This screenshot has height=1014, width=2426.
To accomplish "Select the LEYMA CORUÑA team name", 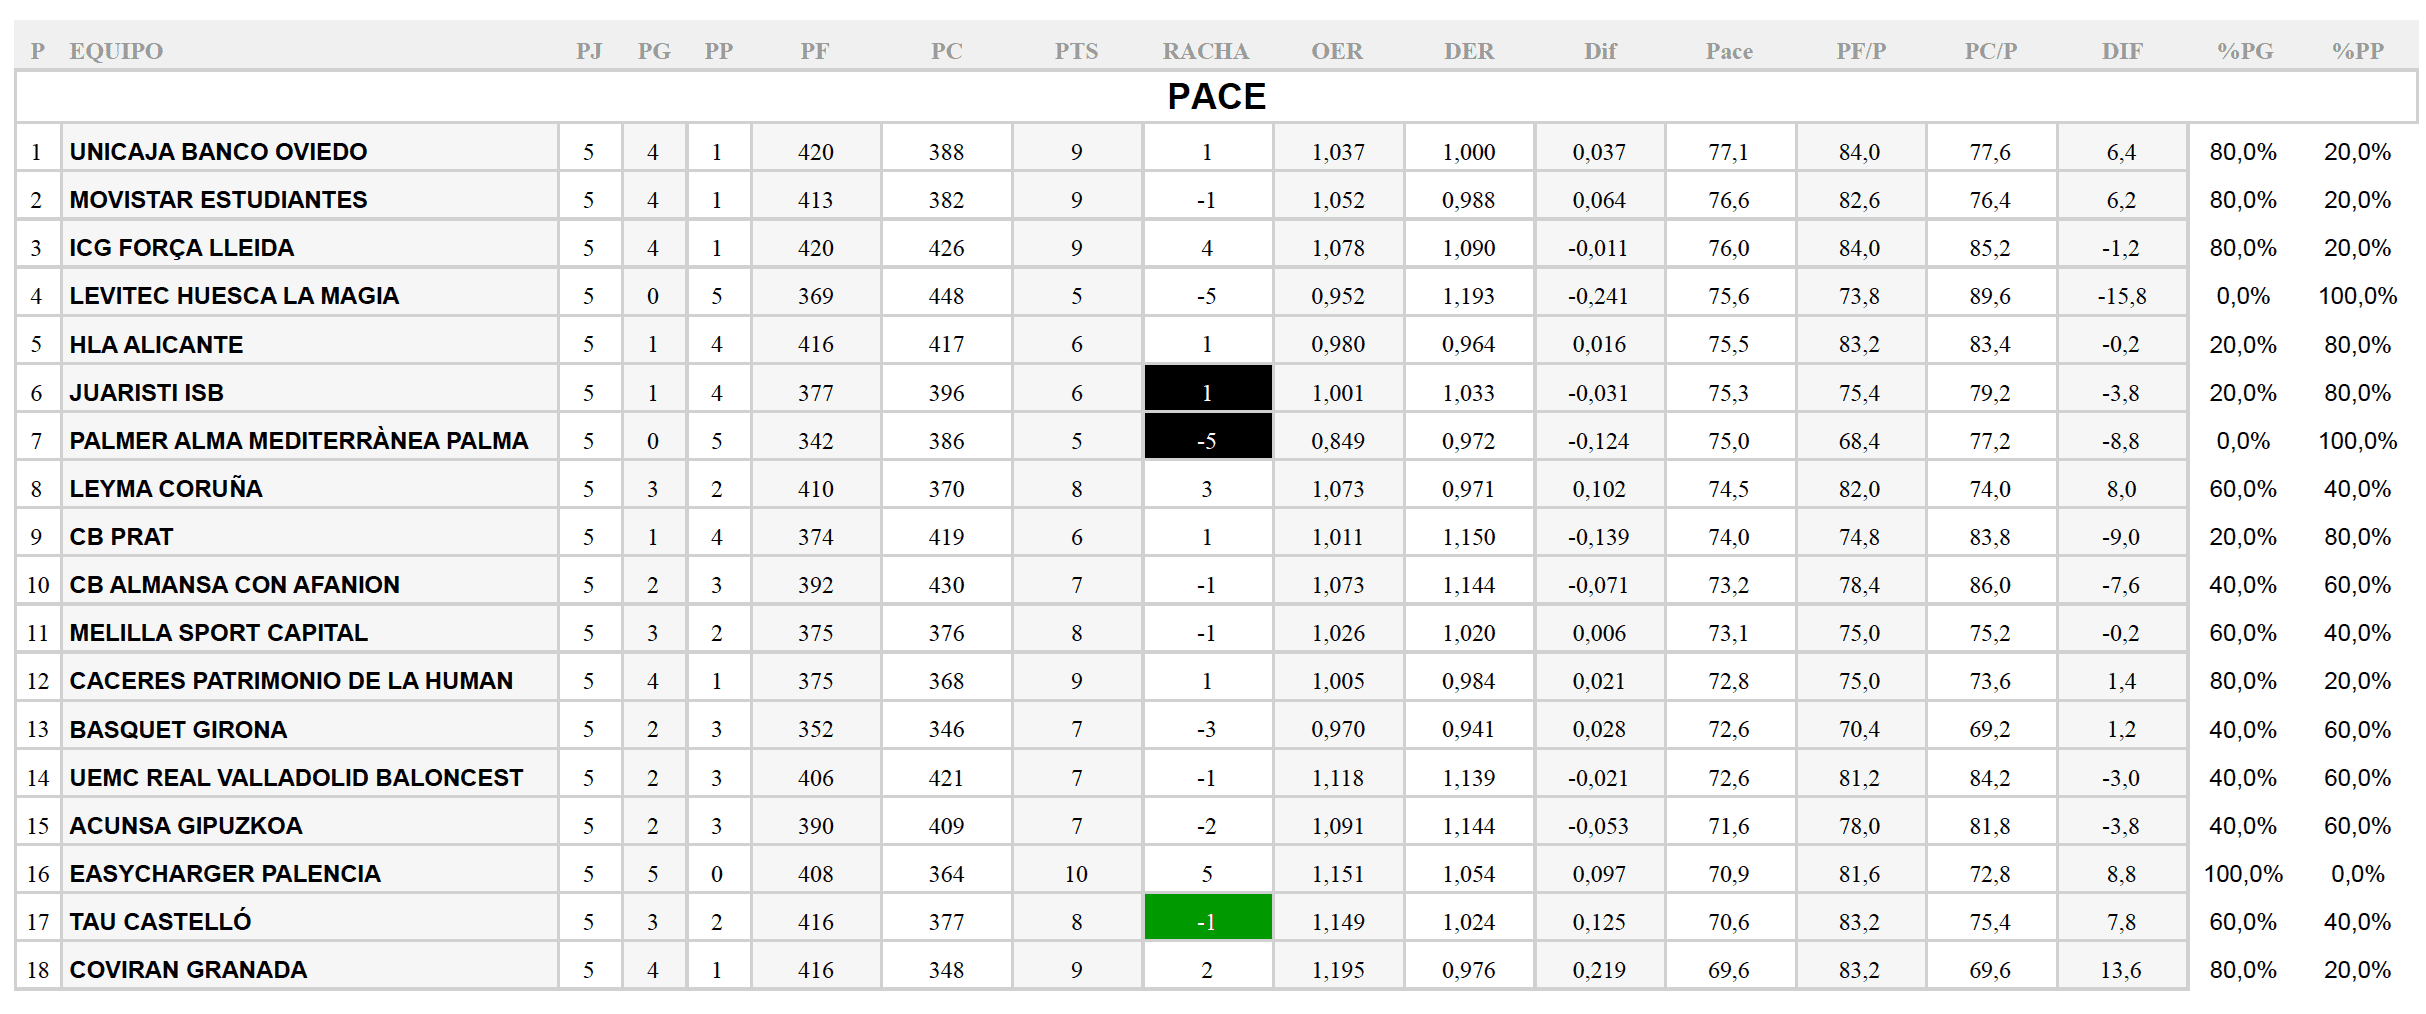I will coord(166,489).
